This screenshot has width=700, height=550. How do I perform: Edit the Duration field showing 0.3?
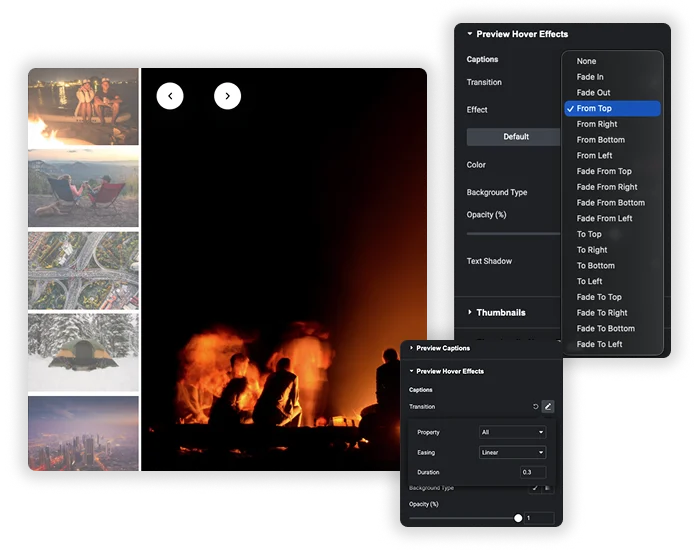[533, 472]
